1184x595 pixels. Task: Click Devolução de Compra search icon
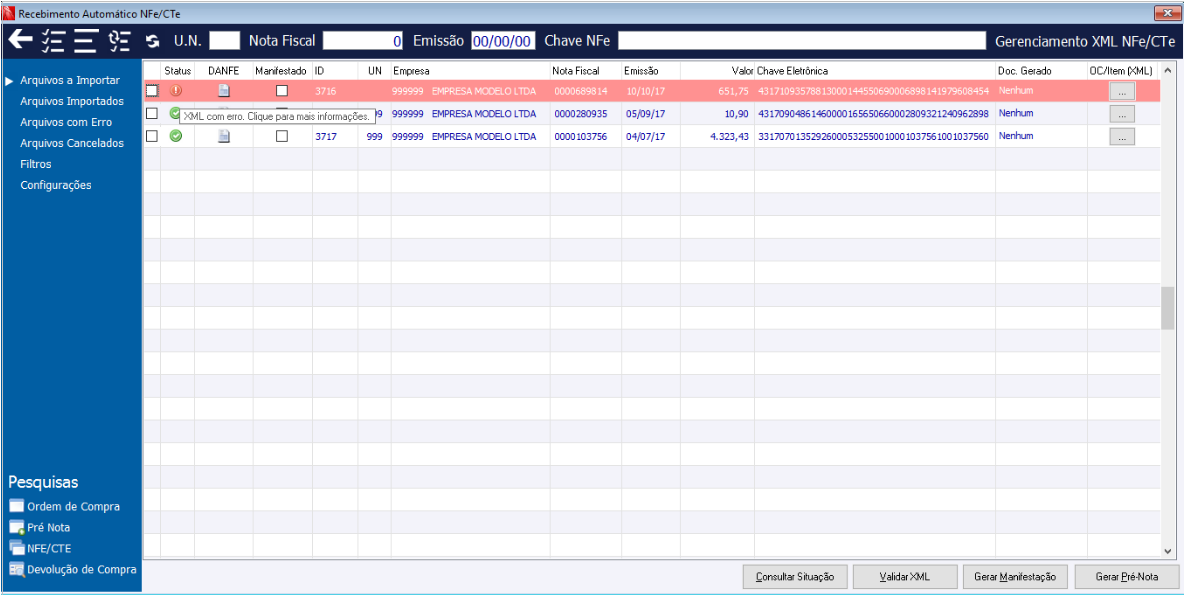pos(17,569)
